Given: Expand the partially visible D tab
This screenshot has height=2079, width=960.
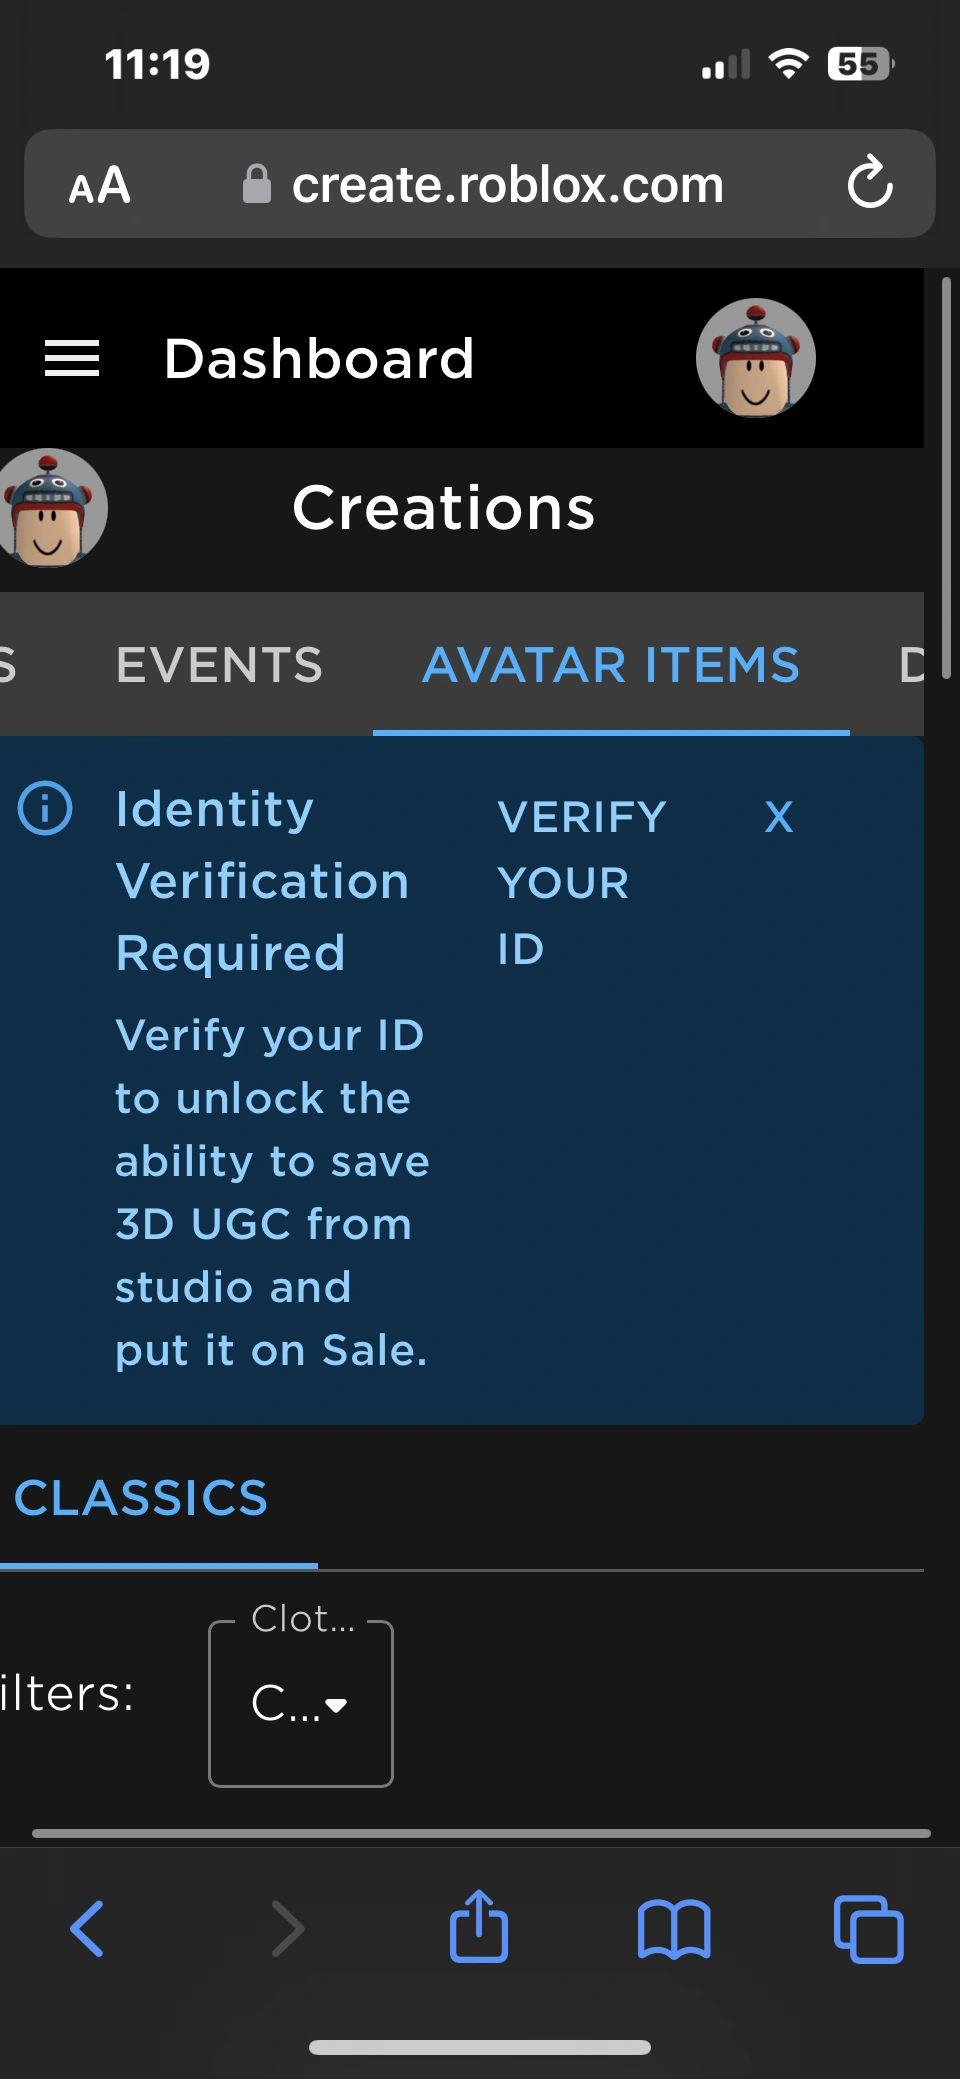Looking at the screenshot, I should (912, 664).
